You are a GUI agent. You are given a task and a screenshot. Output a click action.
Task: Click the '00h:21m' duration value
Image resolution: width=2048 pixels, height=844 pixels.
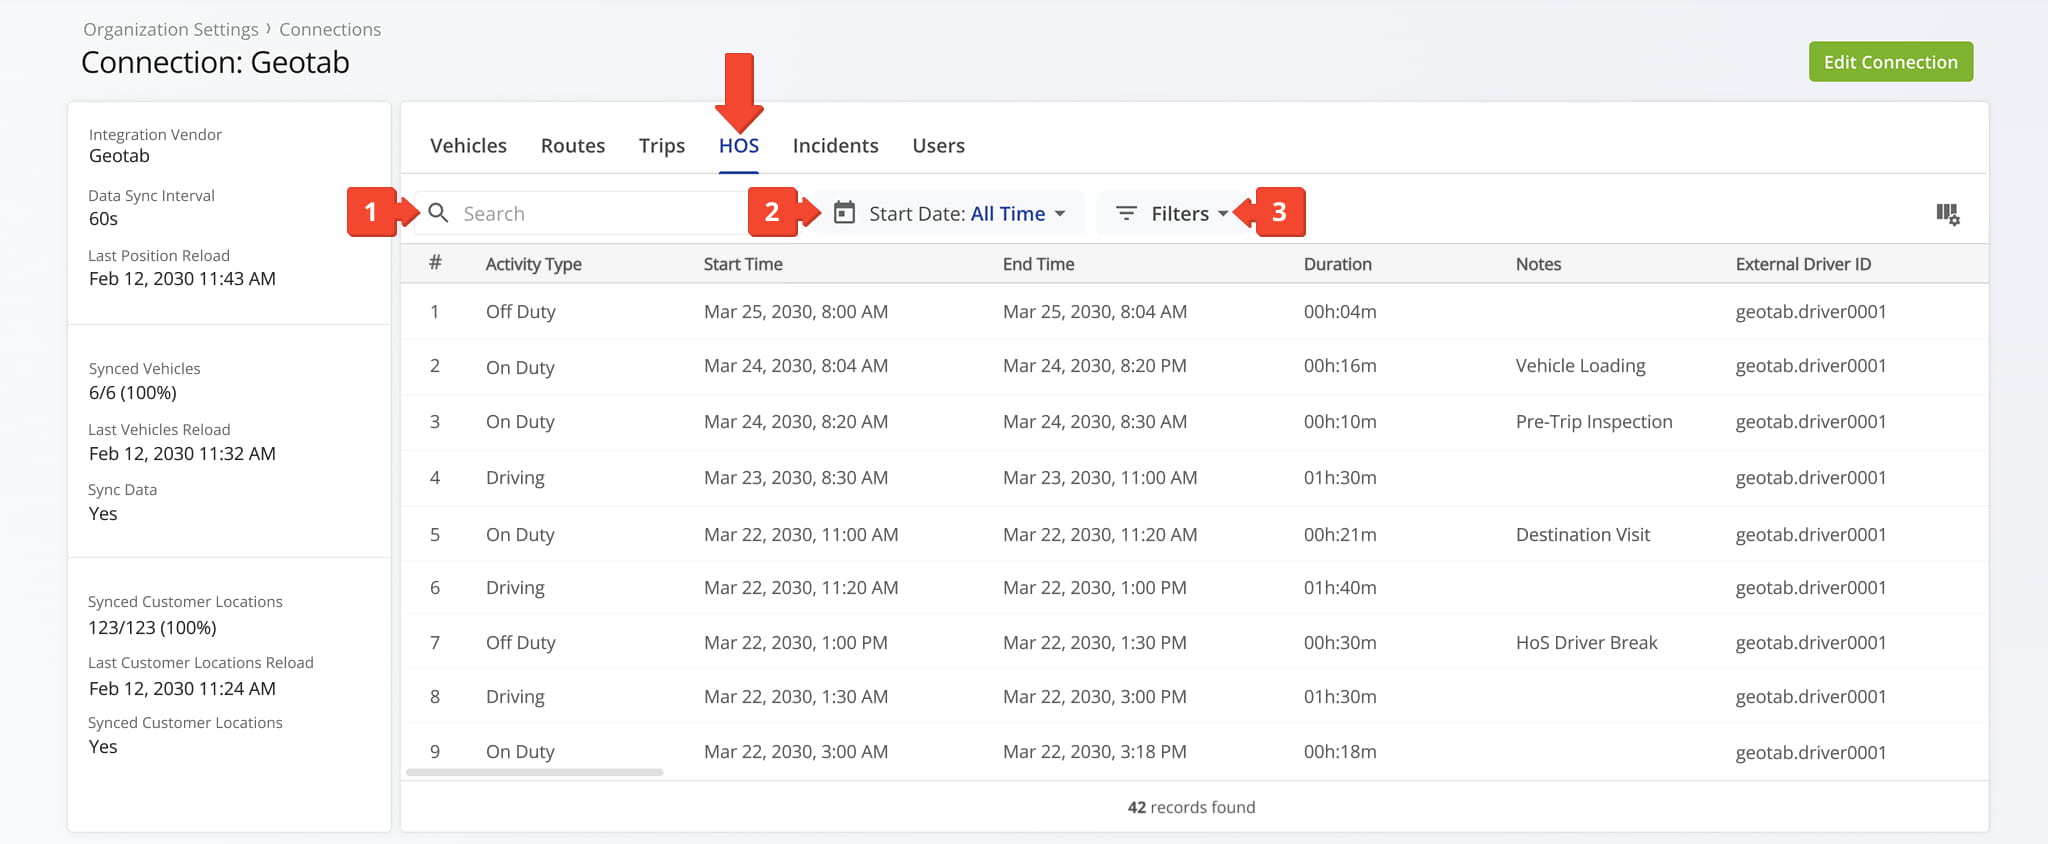[1340, 535]
